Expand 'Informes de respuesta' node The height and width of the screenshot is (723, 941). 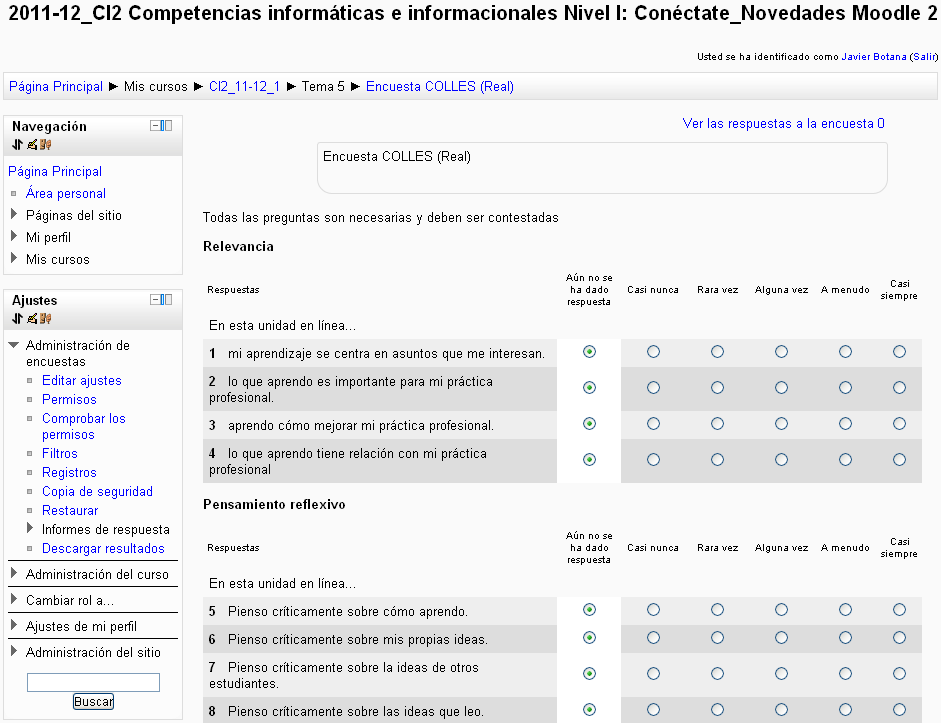31,529
